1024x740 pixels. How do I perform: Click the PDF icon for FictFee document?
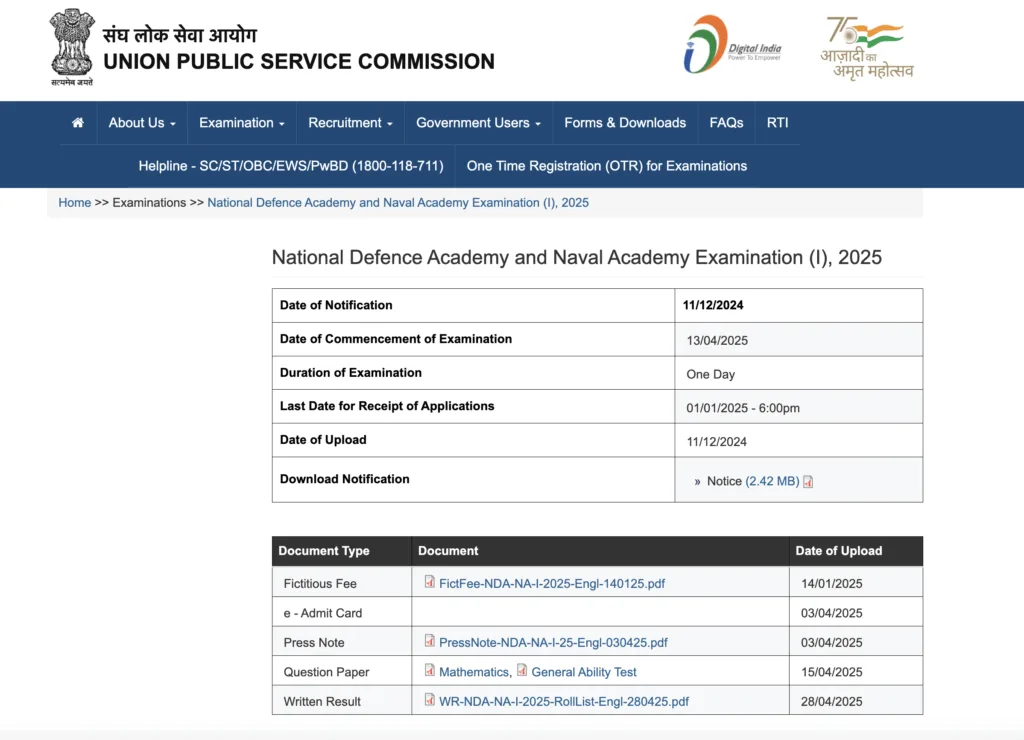[428, 582]
